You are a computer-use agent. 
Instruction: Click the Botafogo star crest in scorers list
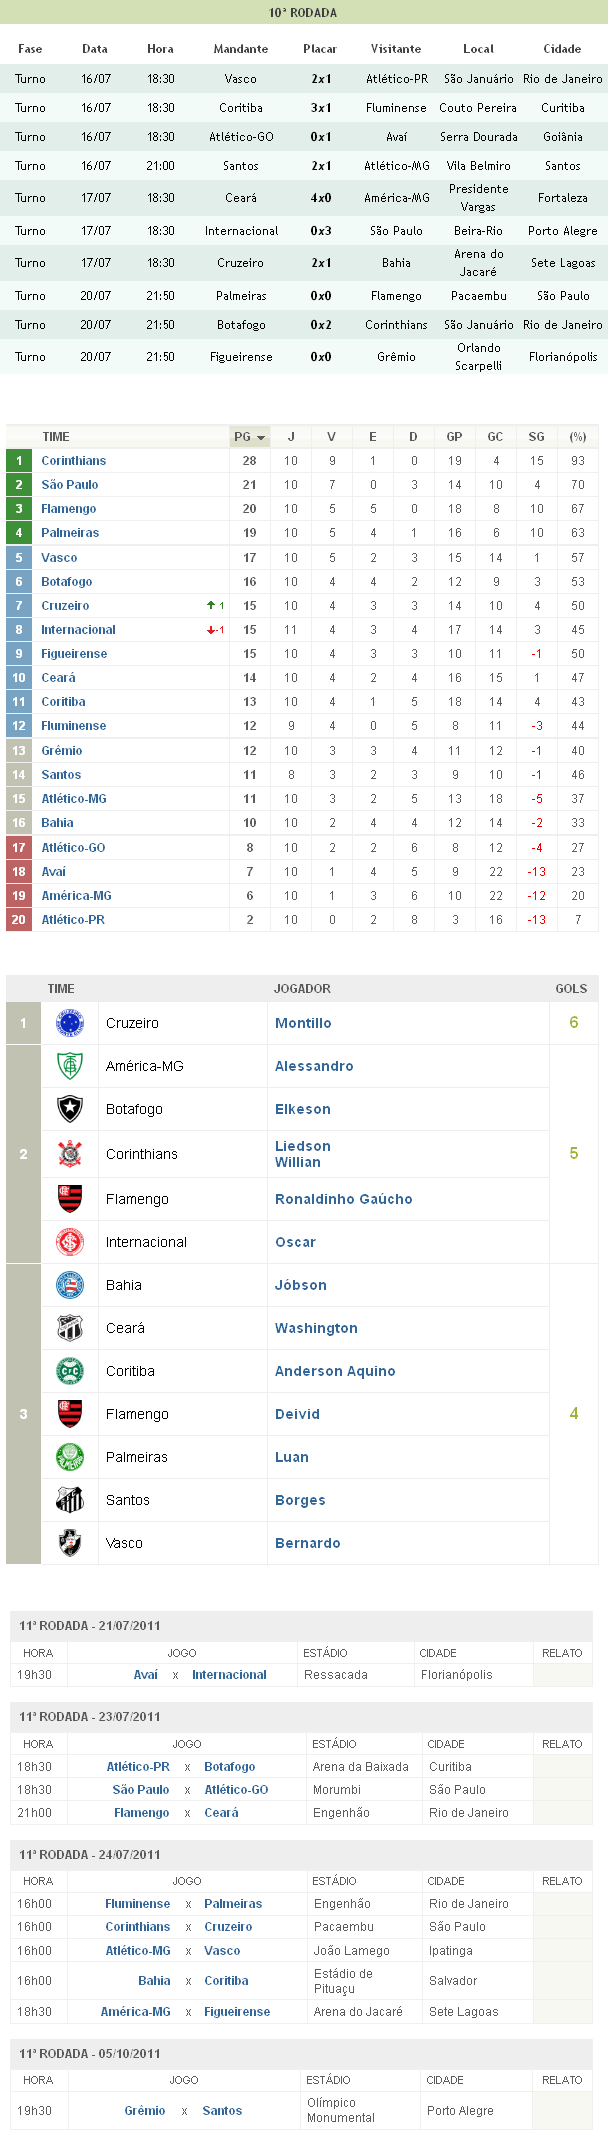pyautogui.click(x=70, y=1109)
